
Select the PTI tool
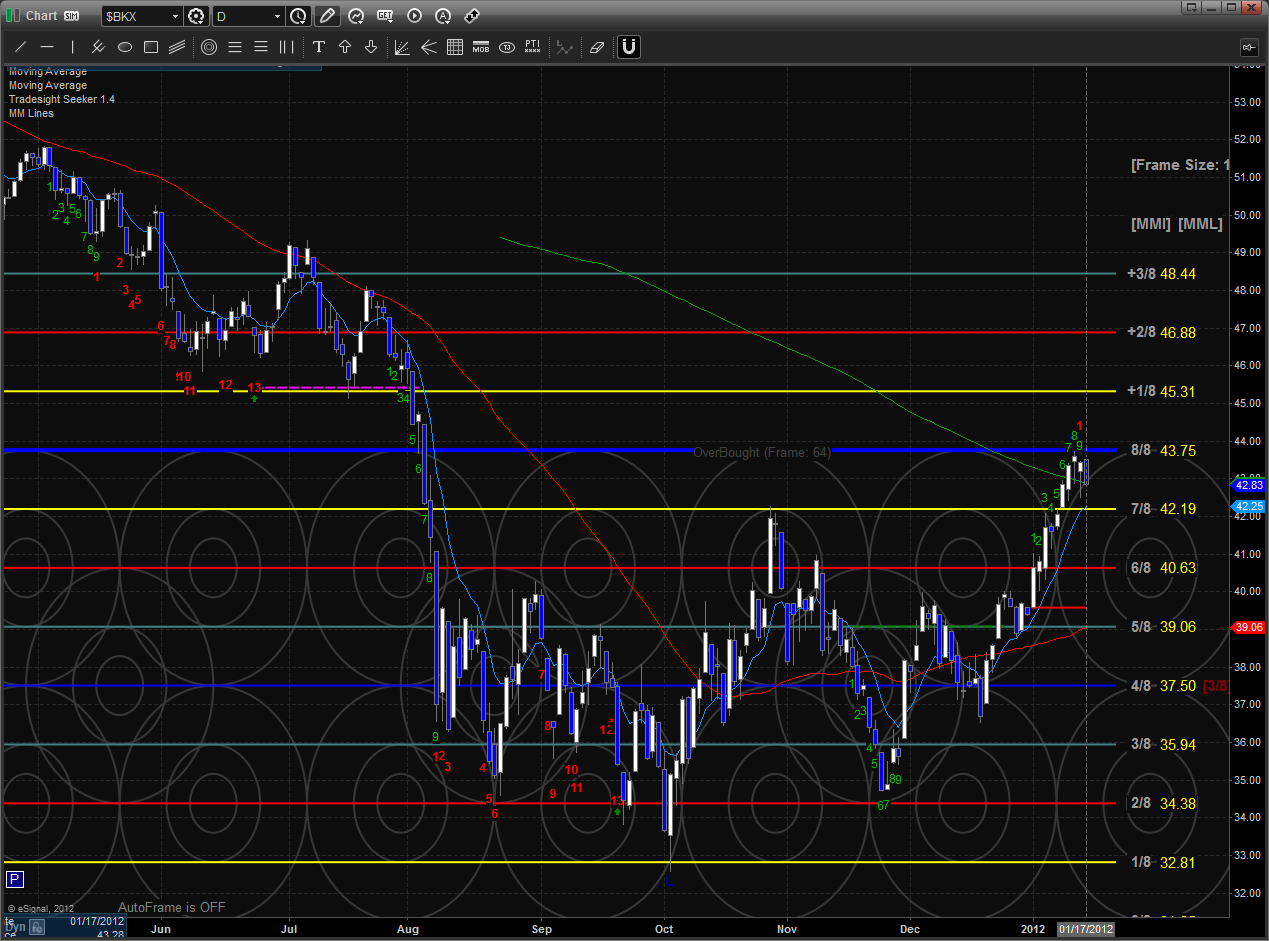click(532, 47)
